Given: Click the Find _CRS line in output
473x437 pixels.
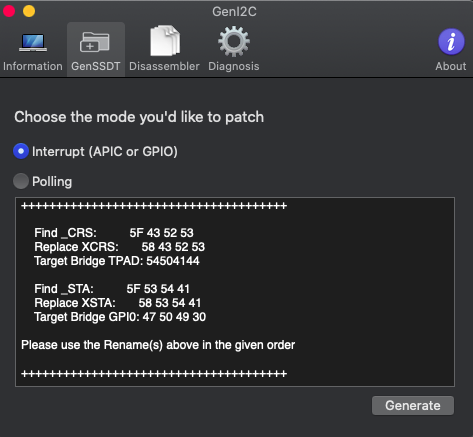Looking at the screenshot, I should tap(114, 233).
